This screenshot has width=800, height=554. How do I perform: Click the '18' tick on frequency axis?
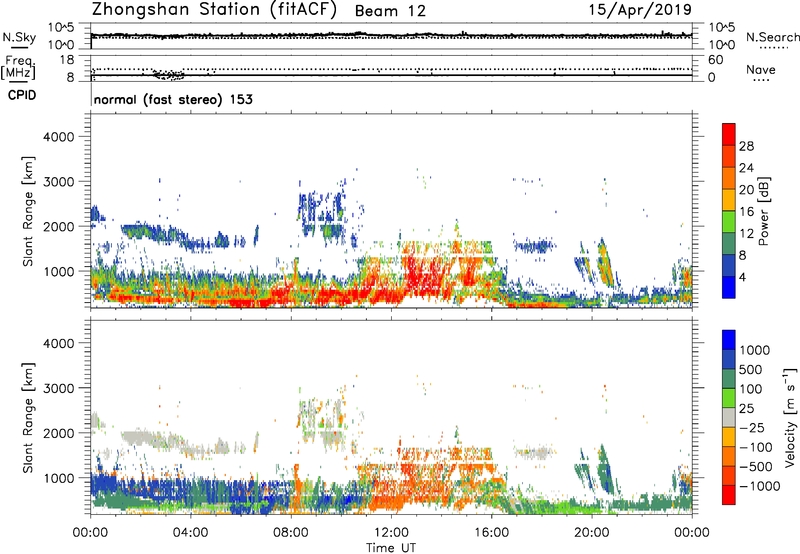coord(67,60)
